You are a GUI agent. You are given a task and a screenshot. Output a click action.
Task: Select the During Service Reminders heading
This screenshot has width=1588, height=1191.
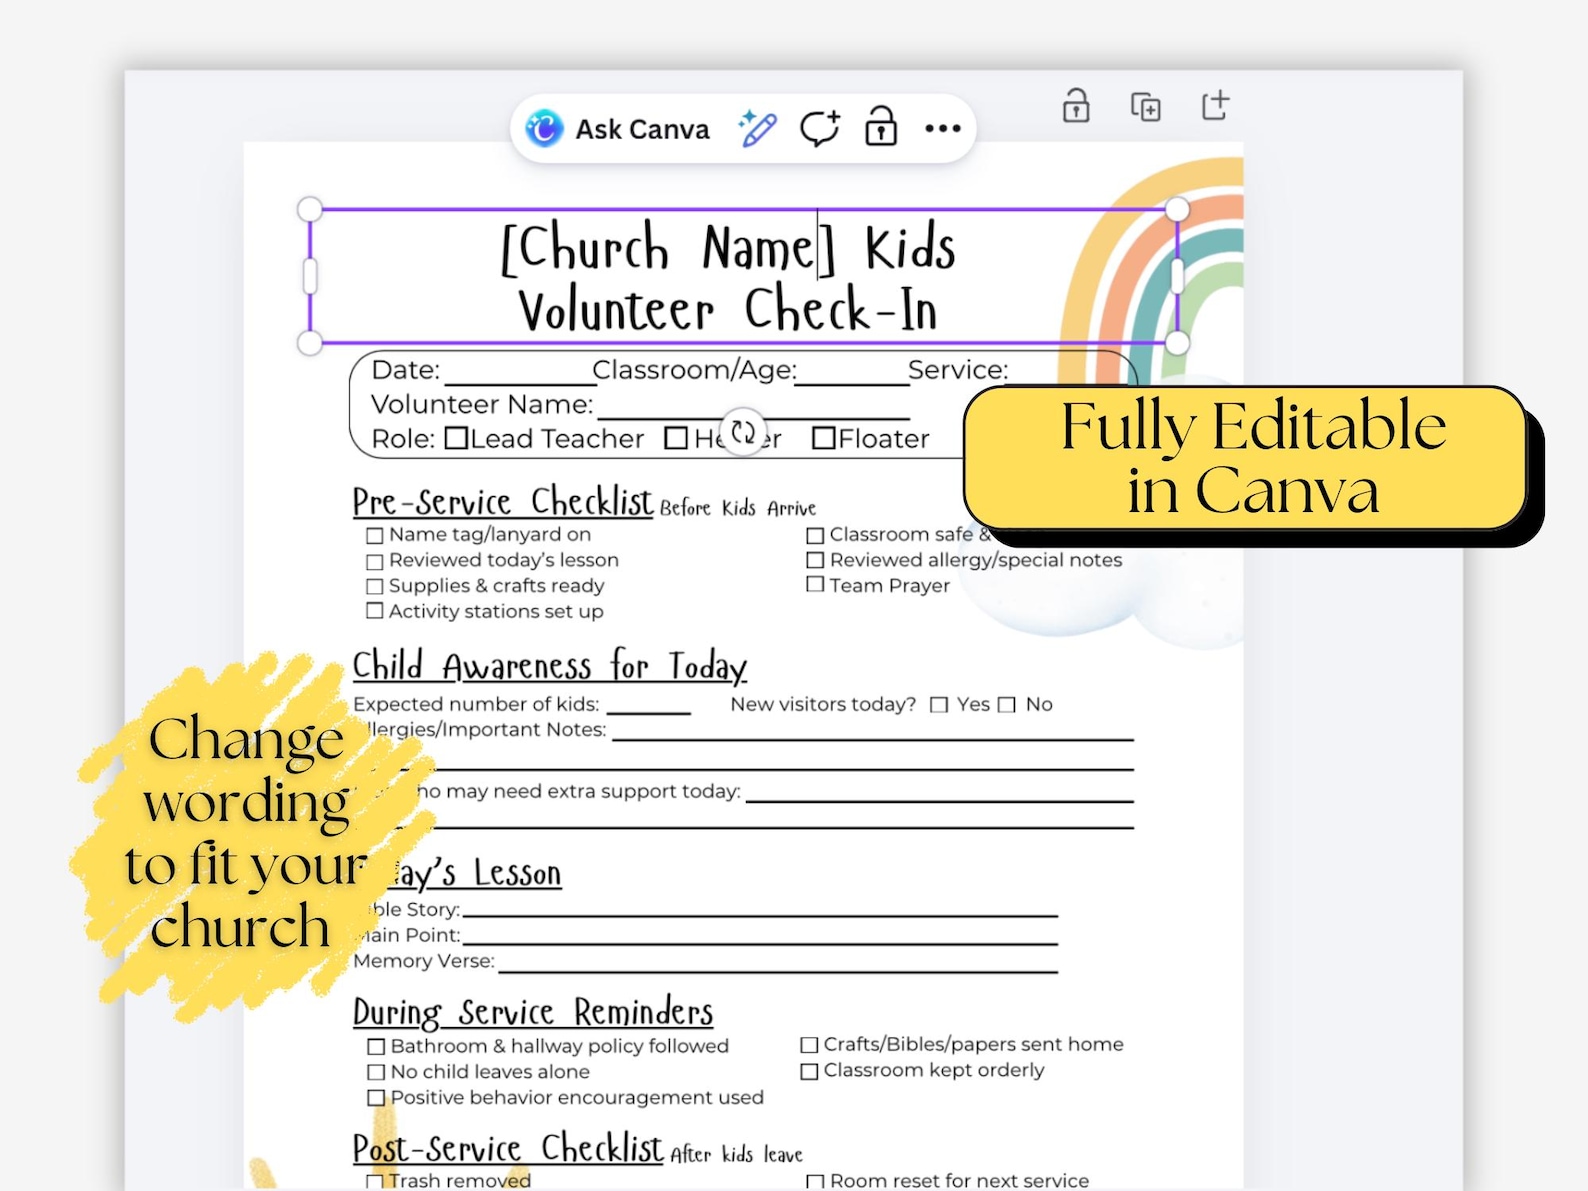(x=533, y=1012)
